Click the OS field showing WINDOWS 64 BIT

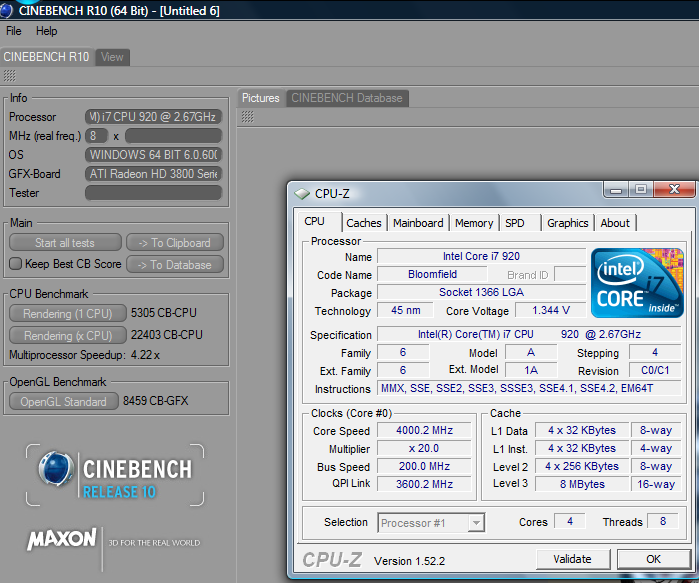coord(153,155)
